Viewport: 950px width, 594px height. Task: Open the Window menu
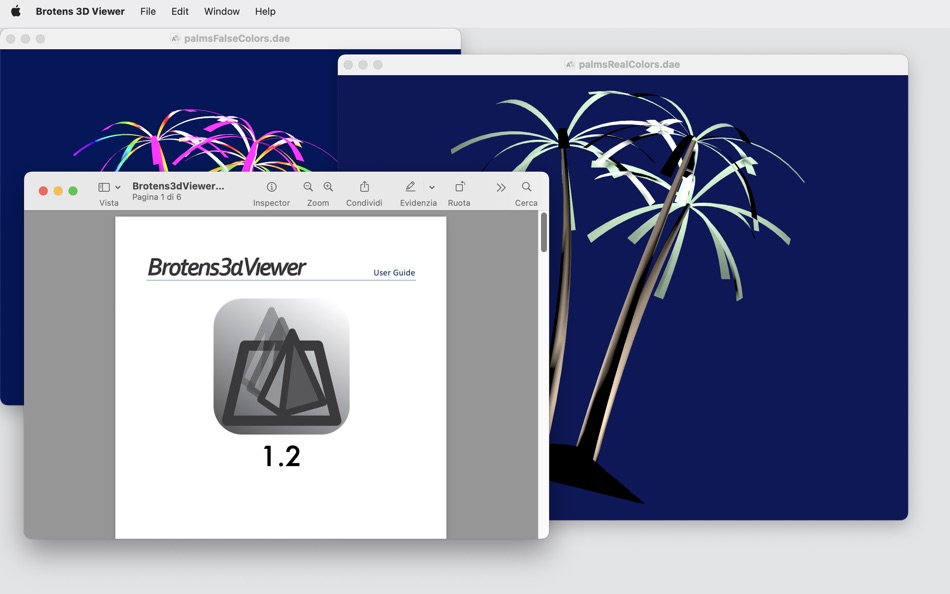pos(222,11)
